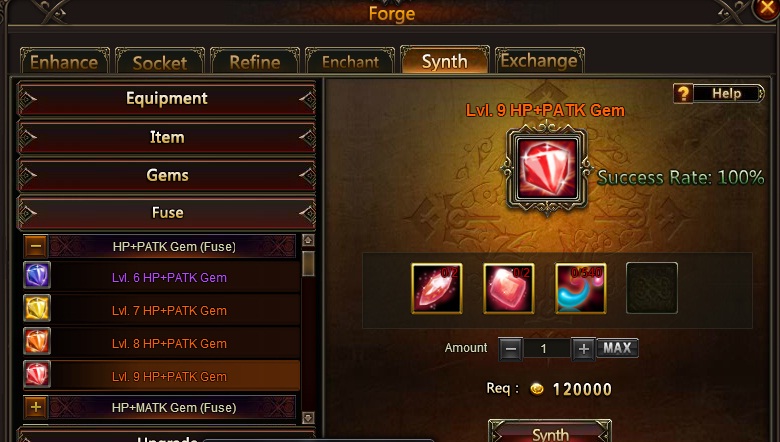Open Help with the question mark
780x442 pixels.
[x=683, y=93]
